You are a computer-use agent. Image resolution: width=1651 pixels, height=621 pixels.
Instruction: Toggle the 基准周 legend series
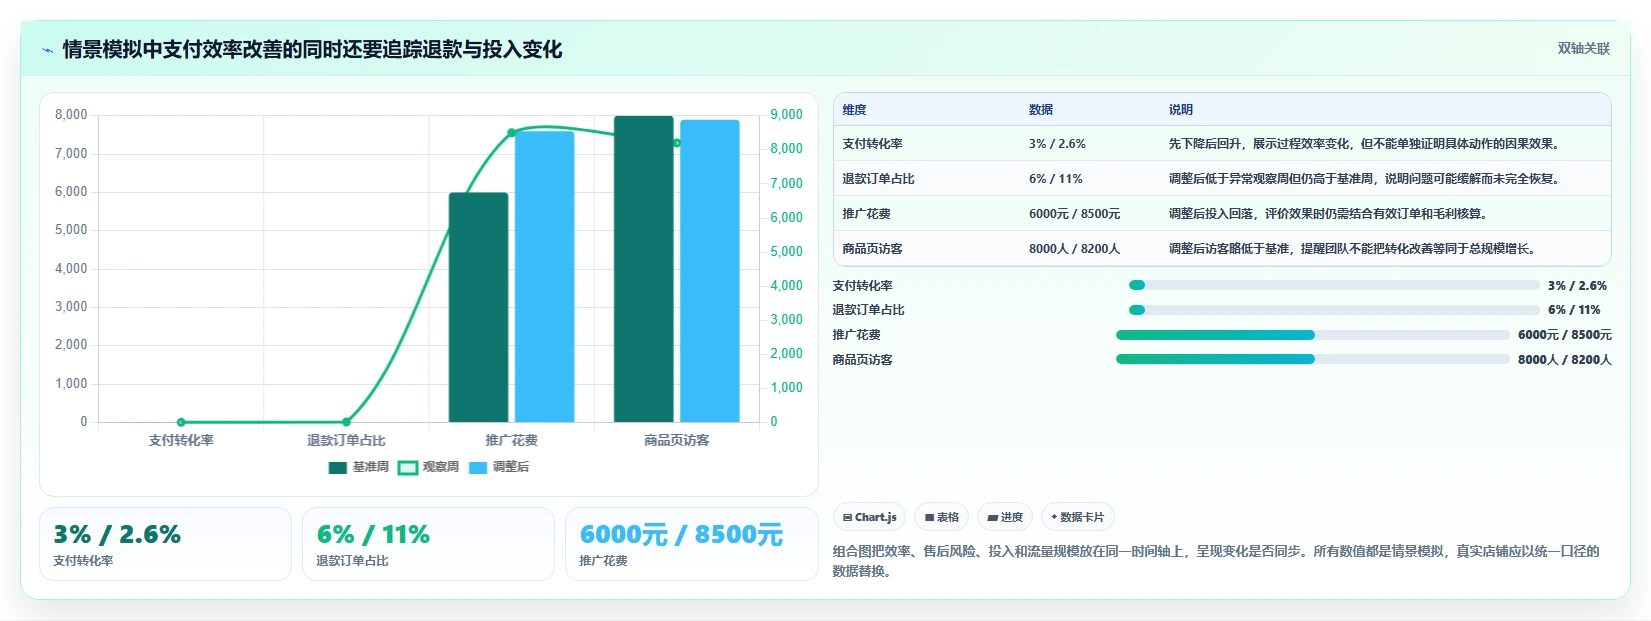tap(358, 467)
